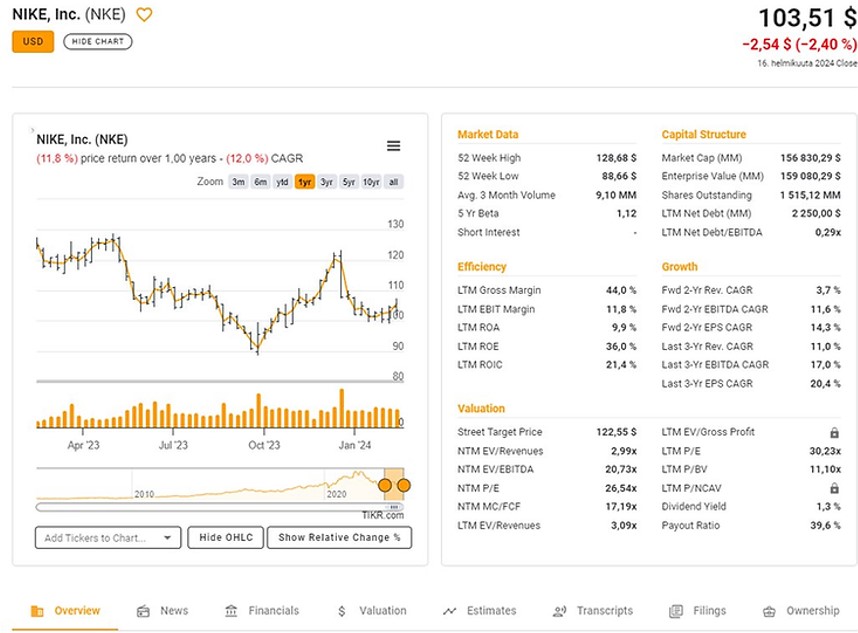
Task: Click the LTM P/E value 30,23x
Action: click(x=825, y=451)
